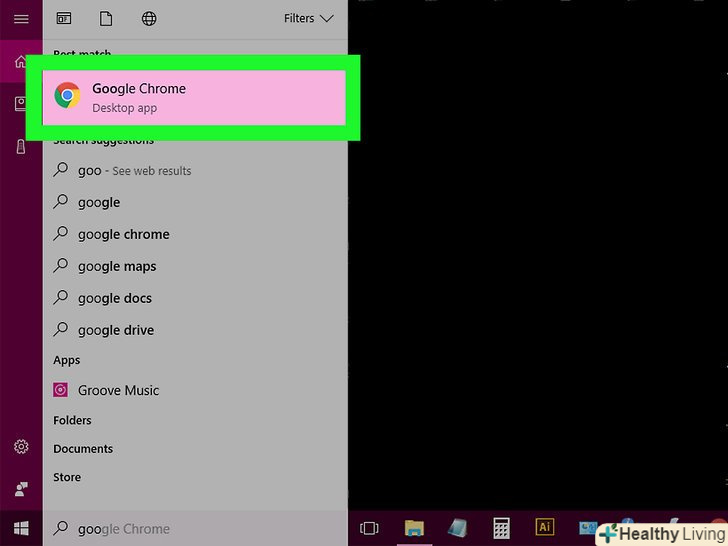The height and width of the screenshot is (546, 728).
Task: Open the hamburger menu in search sidebar
Action: 21,19
